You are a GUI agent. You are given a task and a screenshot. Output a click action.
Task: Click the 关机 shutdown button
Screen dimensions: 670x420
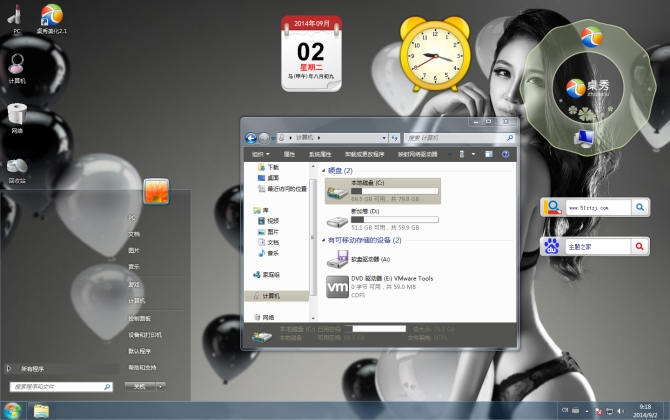pyautogui.click(x=140, y=386)
